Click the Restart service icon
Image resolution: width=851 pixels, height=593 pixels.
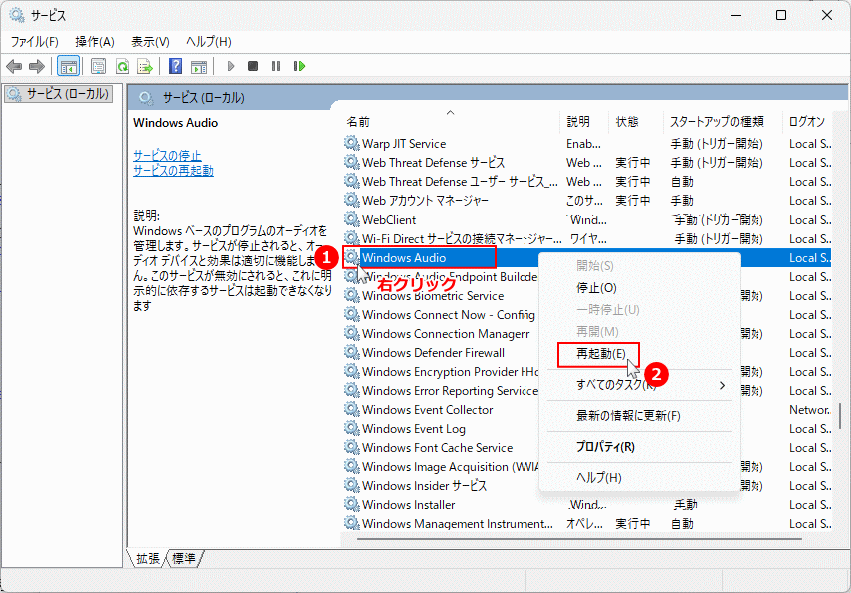pyautogui.click(x=299, y=66)
